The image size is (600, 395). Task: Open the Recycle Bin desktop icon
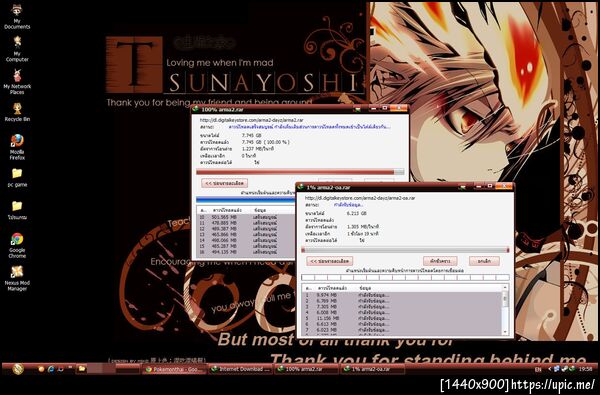17,112
